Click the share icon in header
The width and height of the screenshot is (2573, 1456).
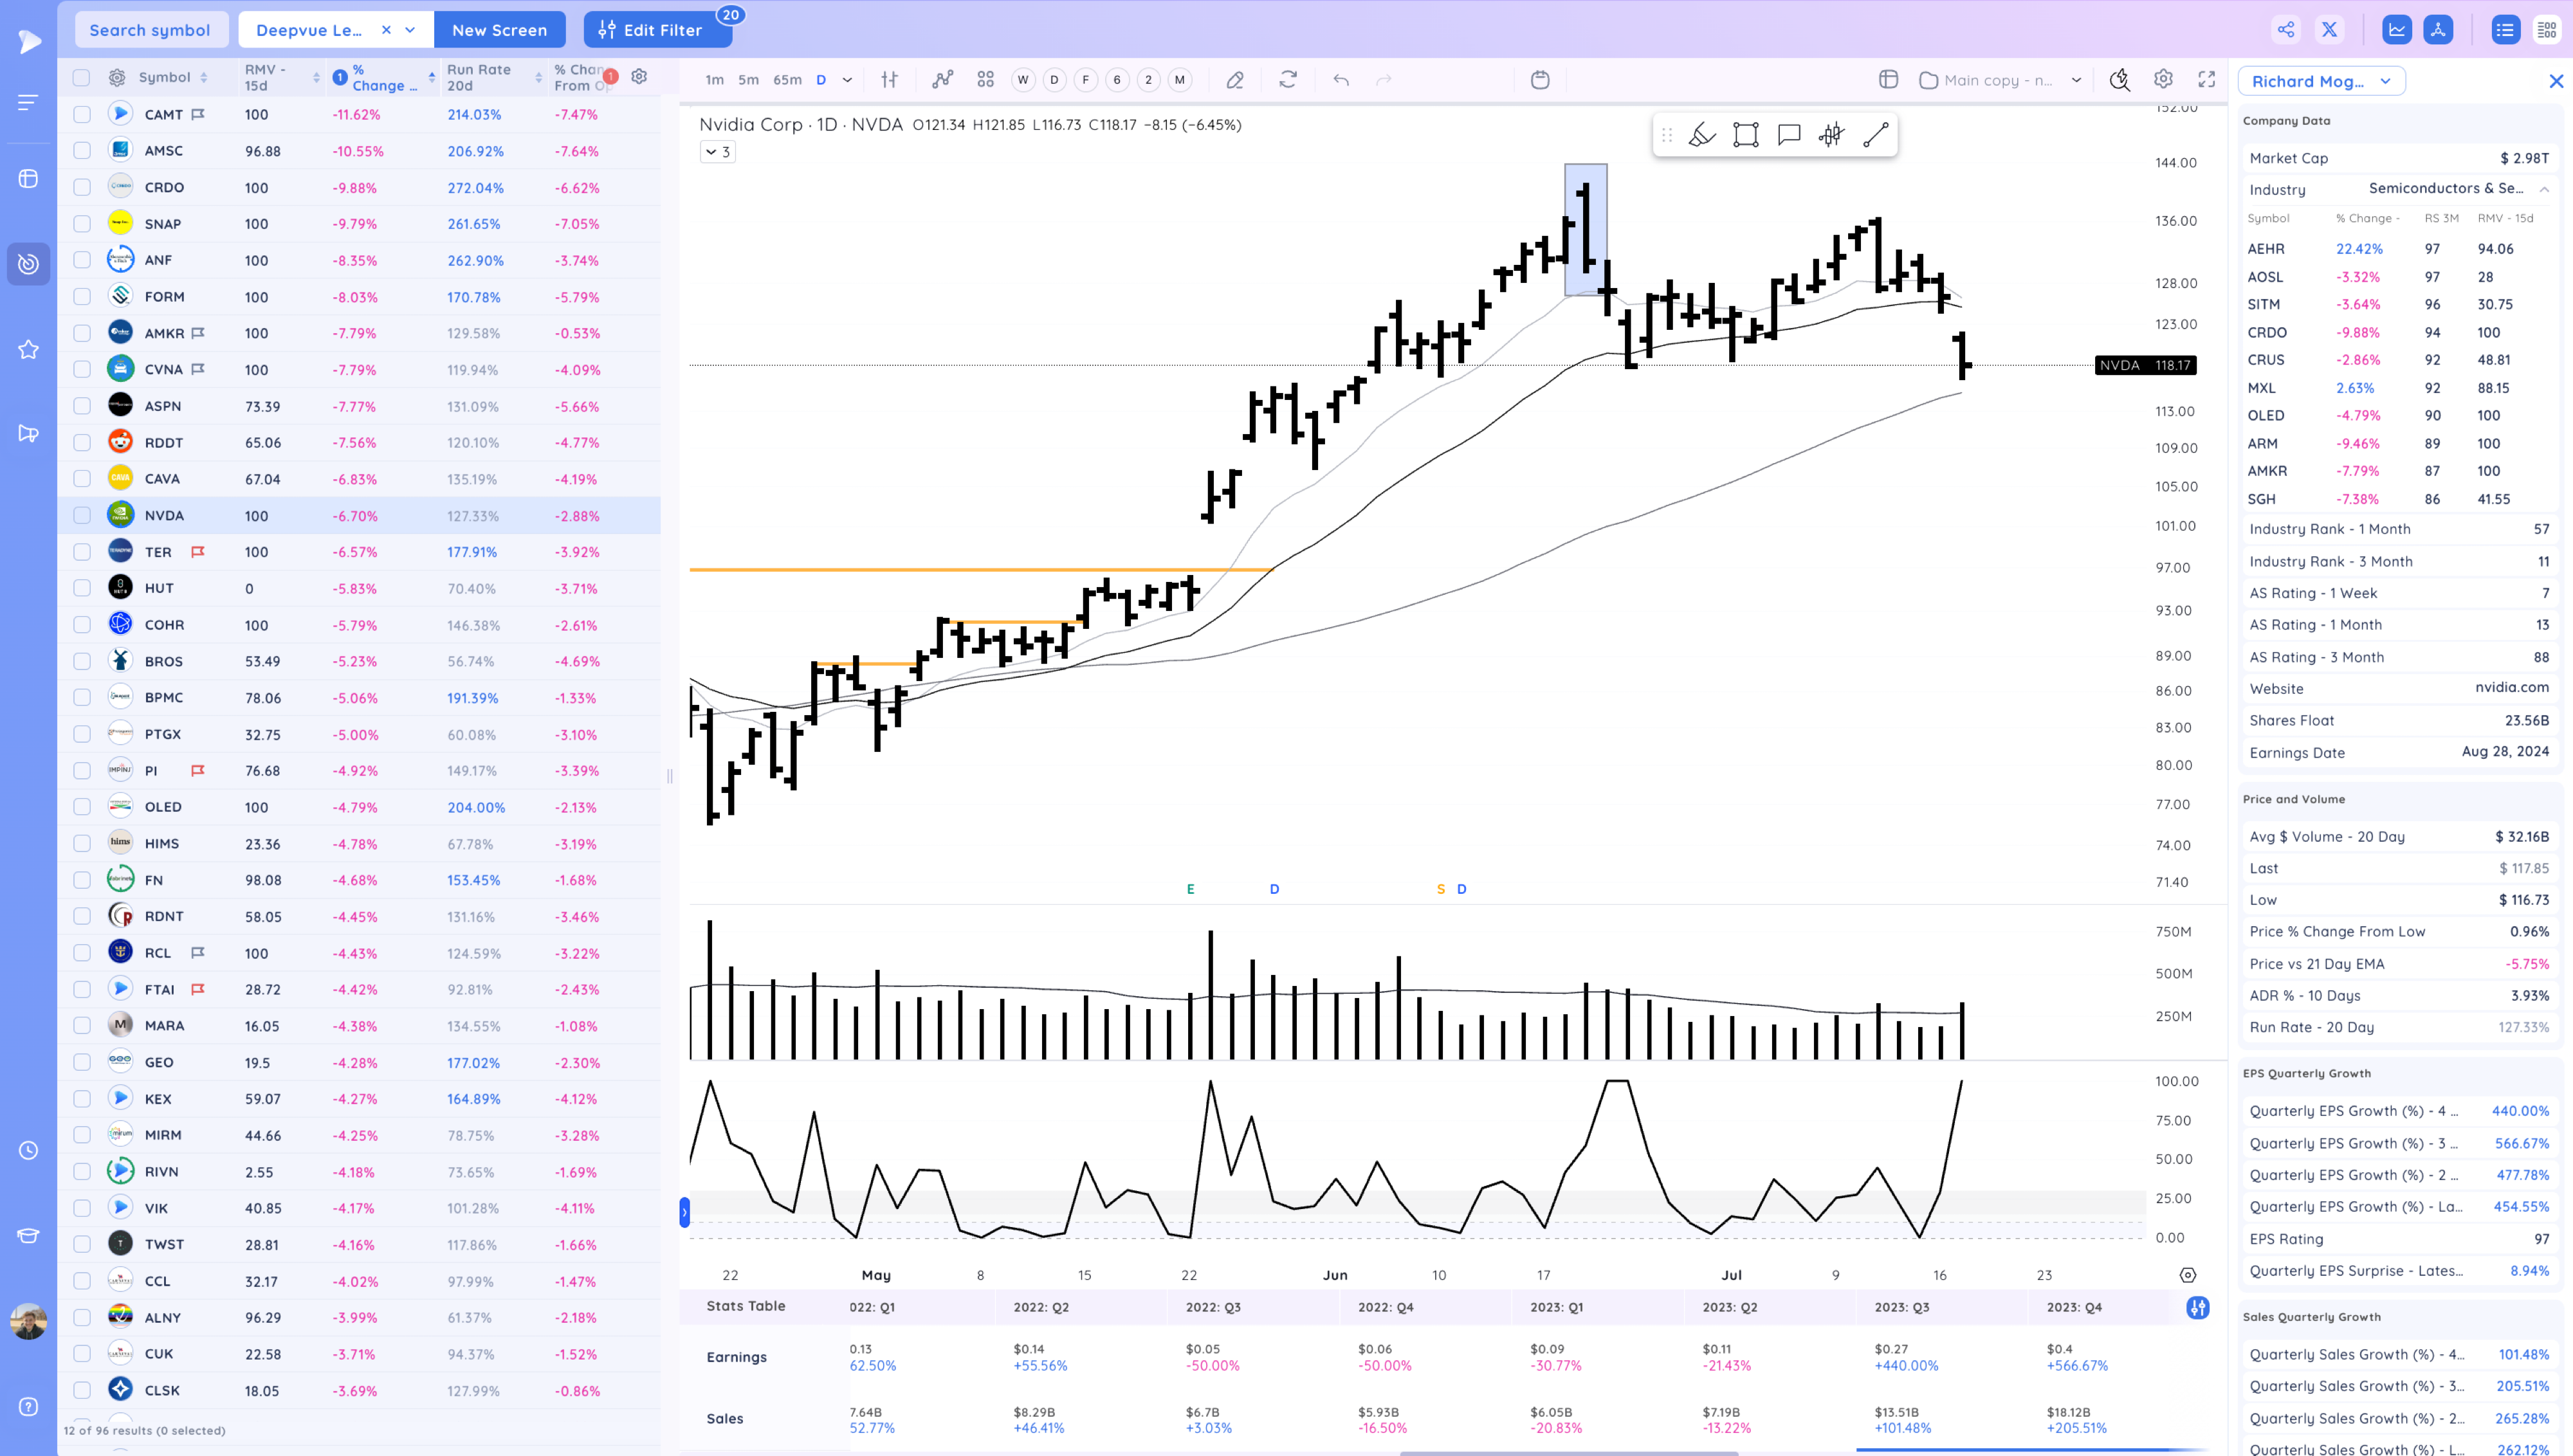coord(2286,30)
